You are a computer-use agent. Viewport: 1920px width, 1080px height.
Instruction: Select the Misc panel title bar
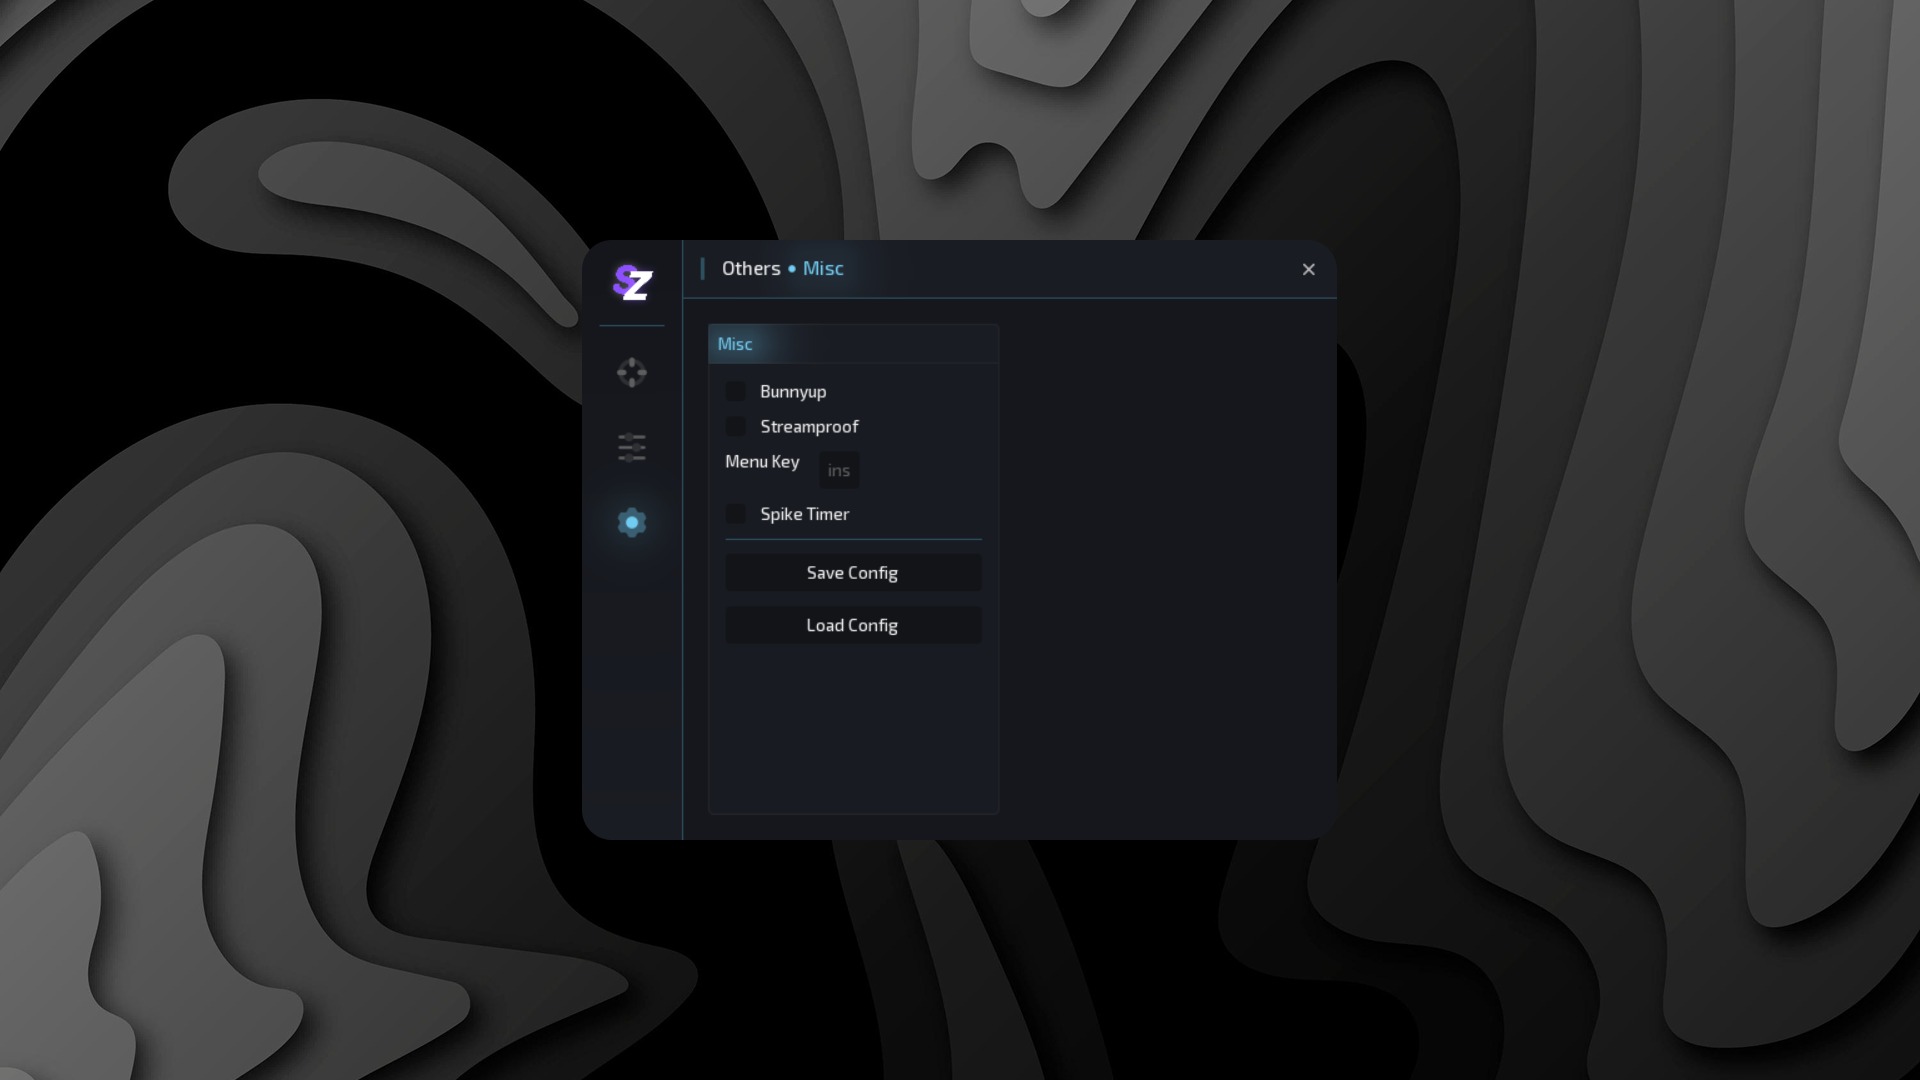(x=853, y=344)
